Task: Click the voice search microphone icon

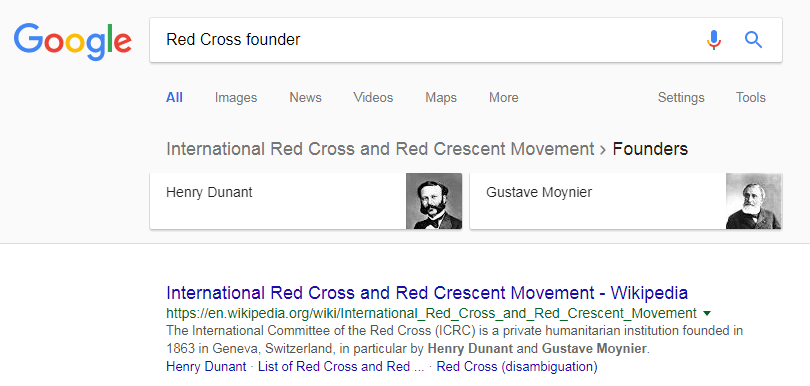Action: click(713, 40)
